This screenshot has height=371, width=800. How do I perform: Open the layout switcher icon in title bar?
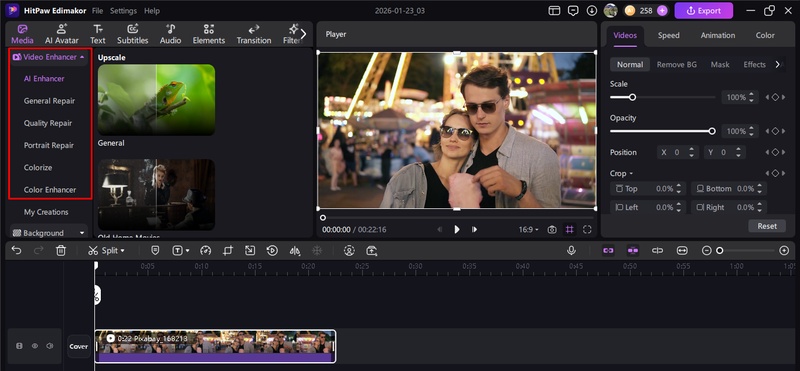[x=554, y=10]
